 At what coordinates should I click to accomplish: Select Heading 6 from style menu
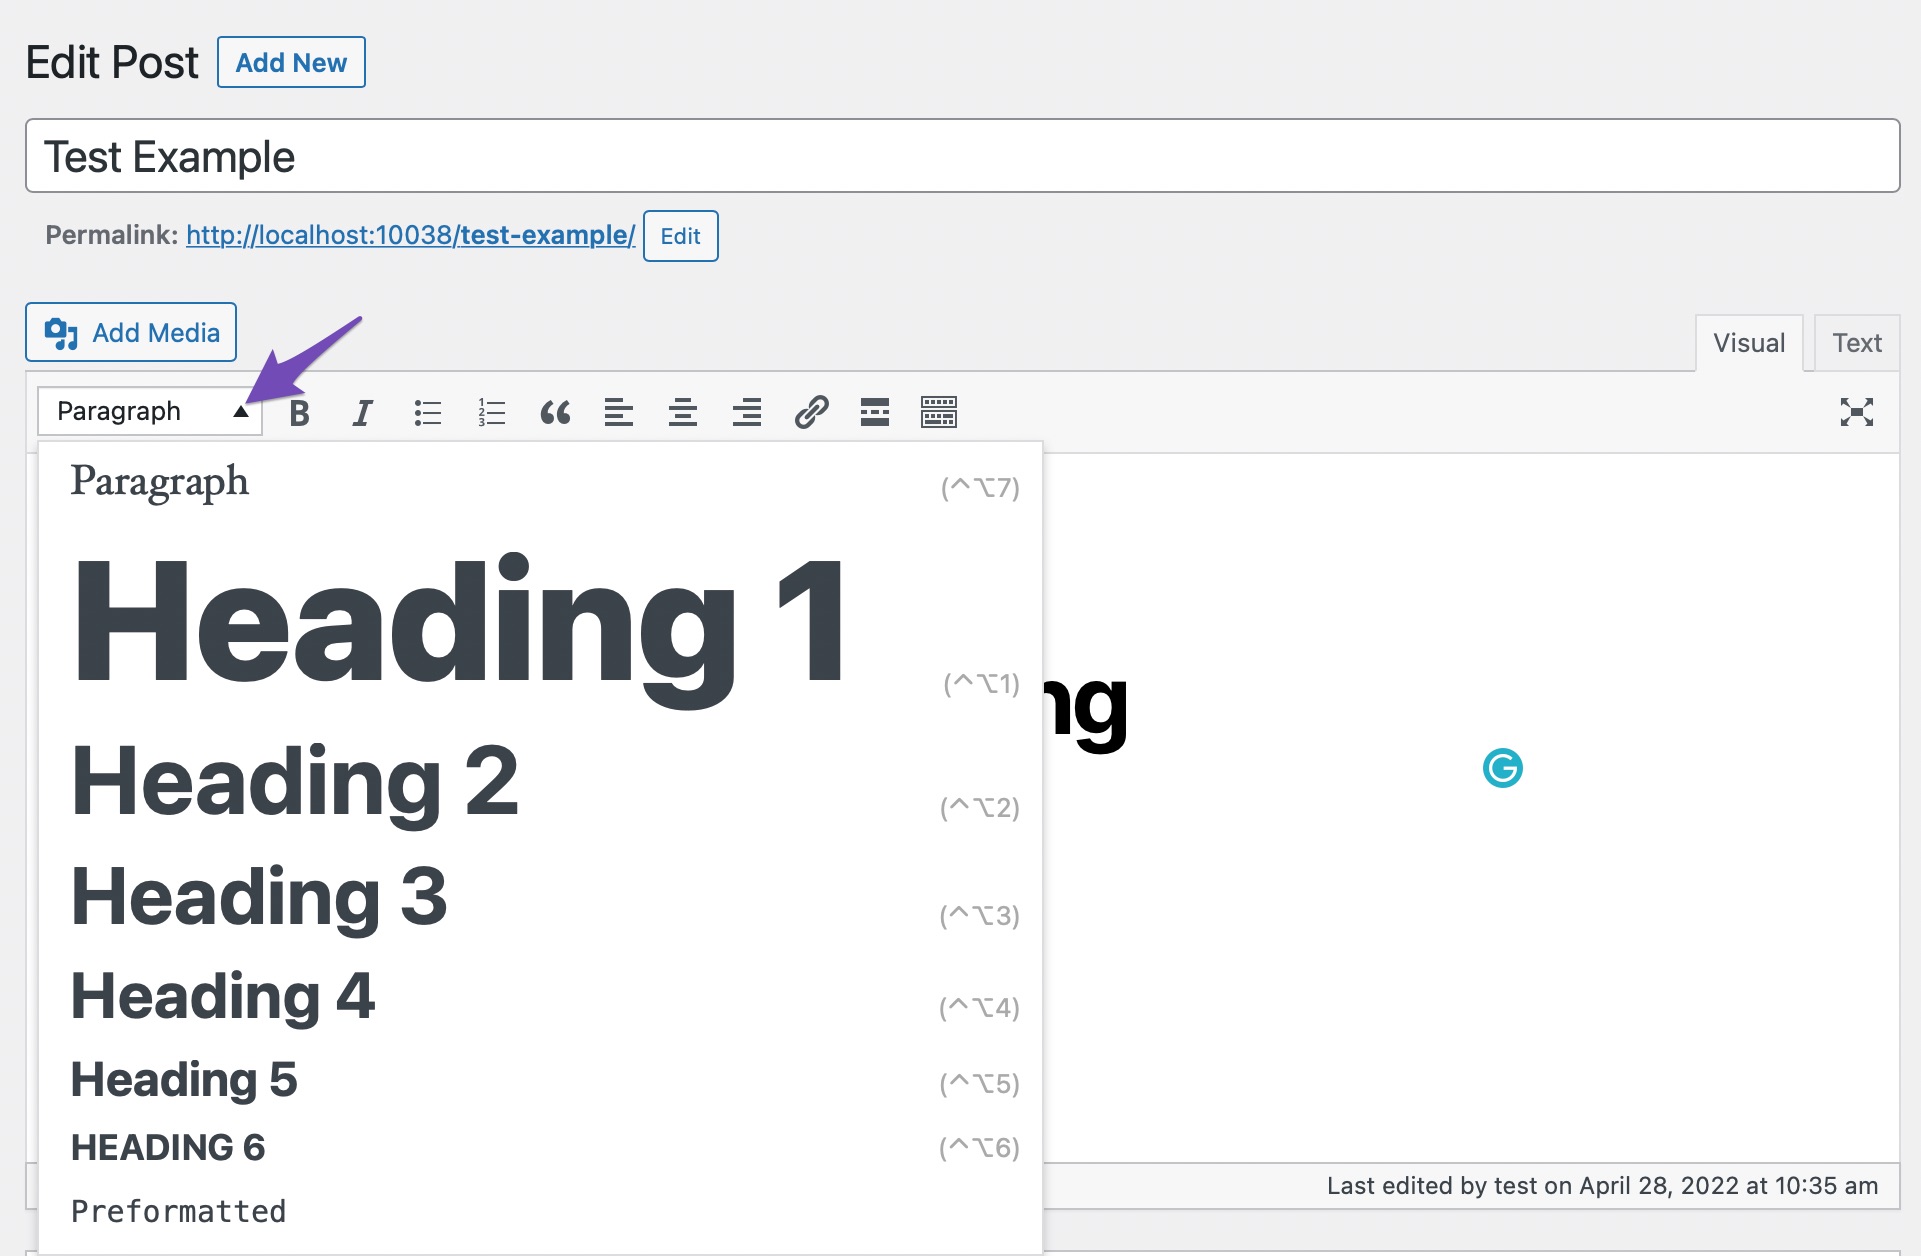coord(168,1147)
